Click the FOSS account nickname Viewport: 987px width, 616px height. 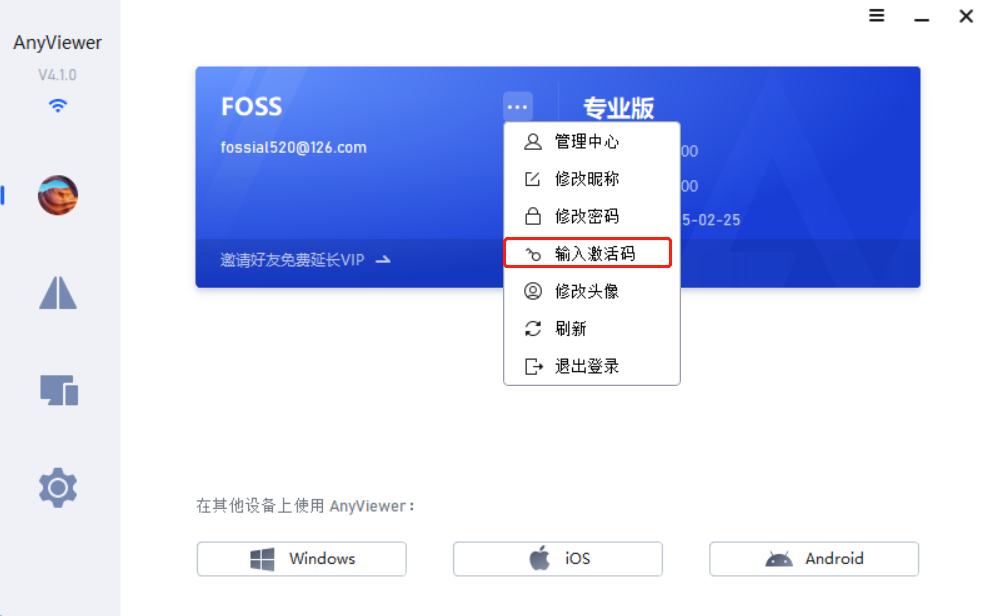click(x=251, y=107)
